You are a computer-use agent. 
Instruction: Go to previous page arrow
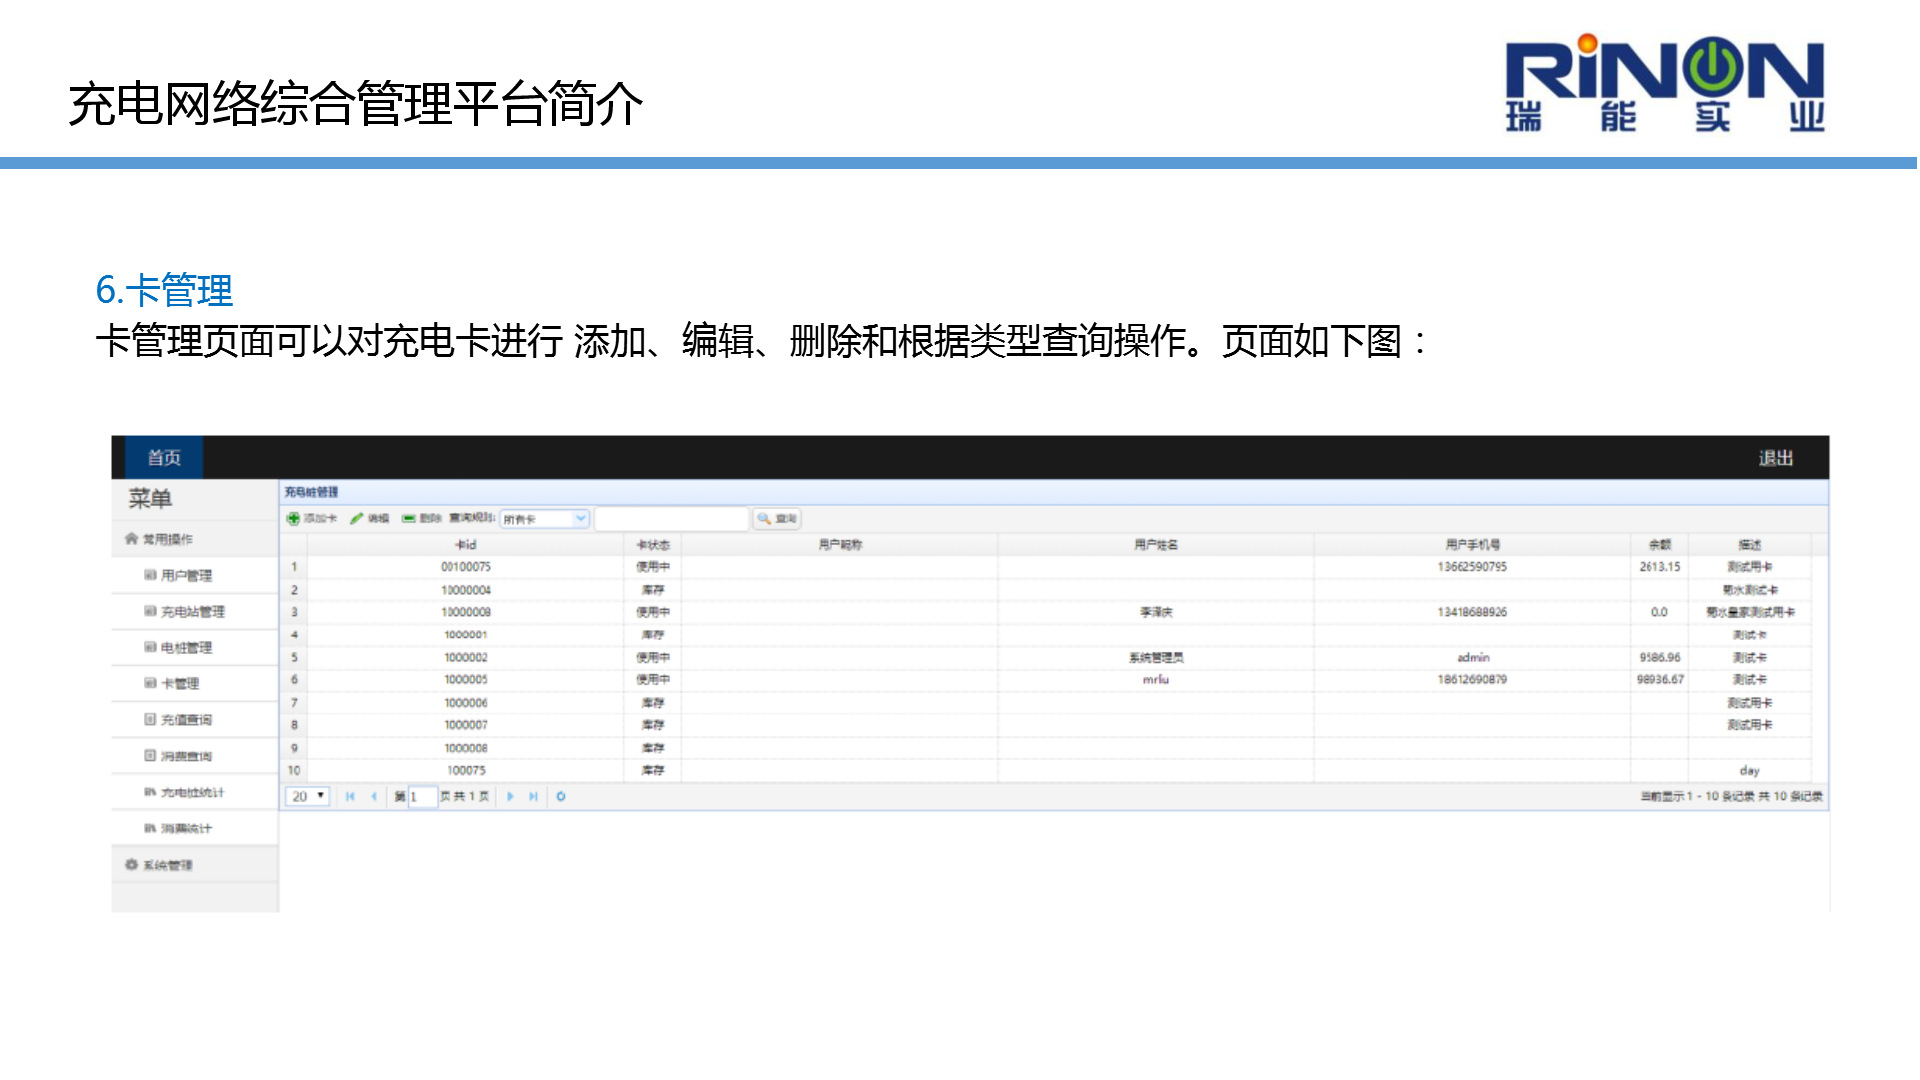point(374,797)
